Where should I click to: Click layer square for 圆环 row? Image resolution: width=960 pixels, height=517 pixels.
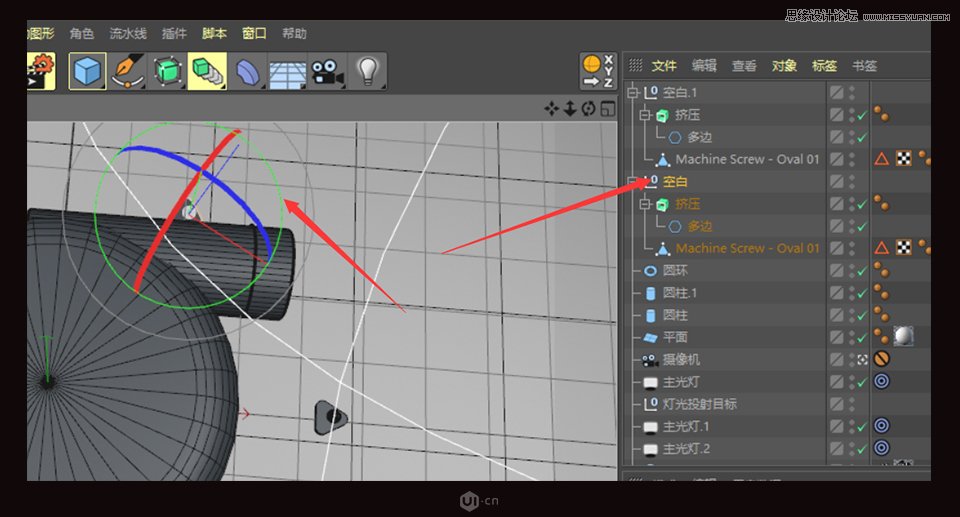[x=836, y=270]
